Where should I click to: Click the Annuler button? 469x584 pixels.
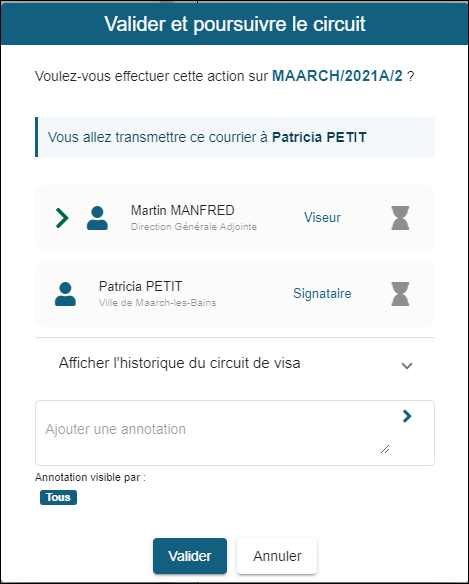[x=277, y=556]
